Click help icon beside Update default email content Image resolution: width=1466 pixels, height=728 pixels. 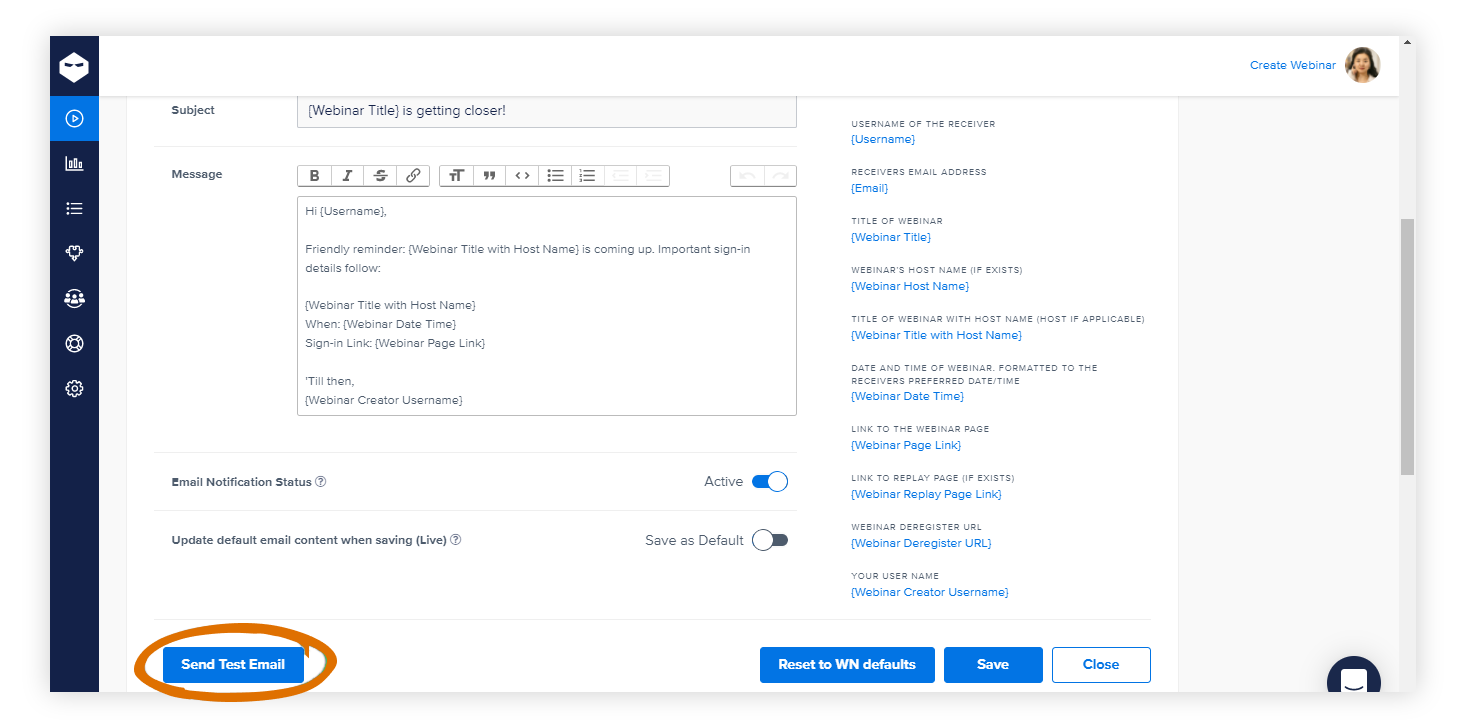point(455,540)
